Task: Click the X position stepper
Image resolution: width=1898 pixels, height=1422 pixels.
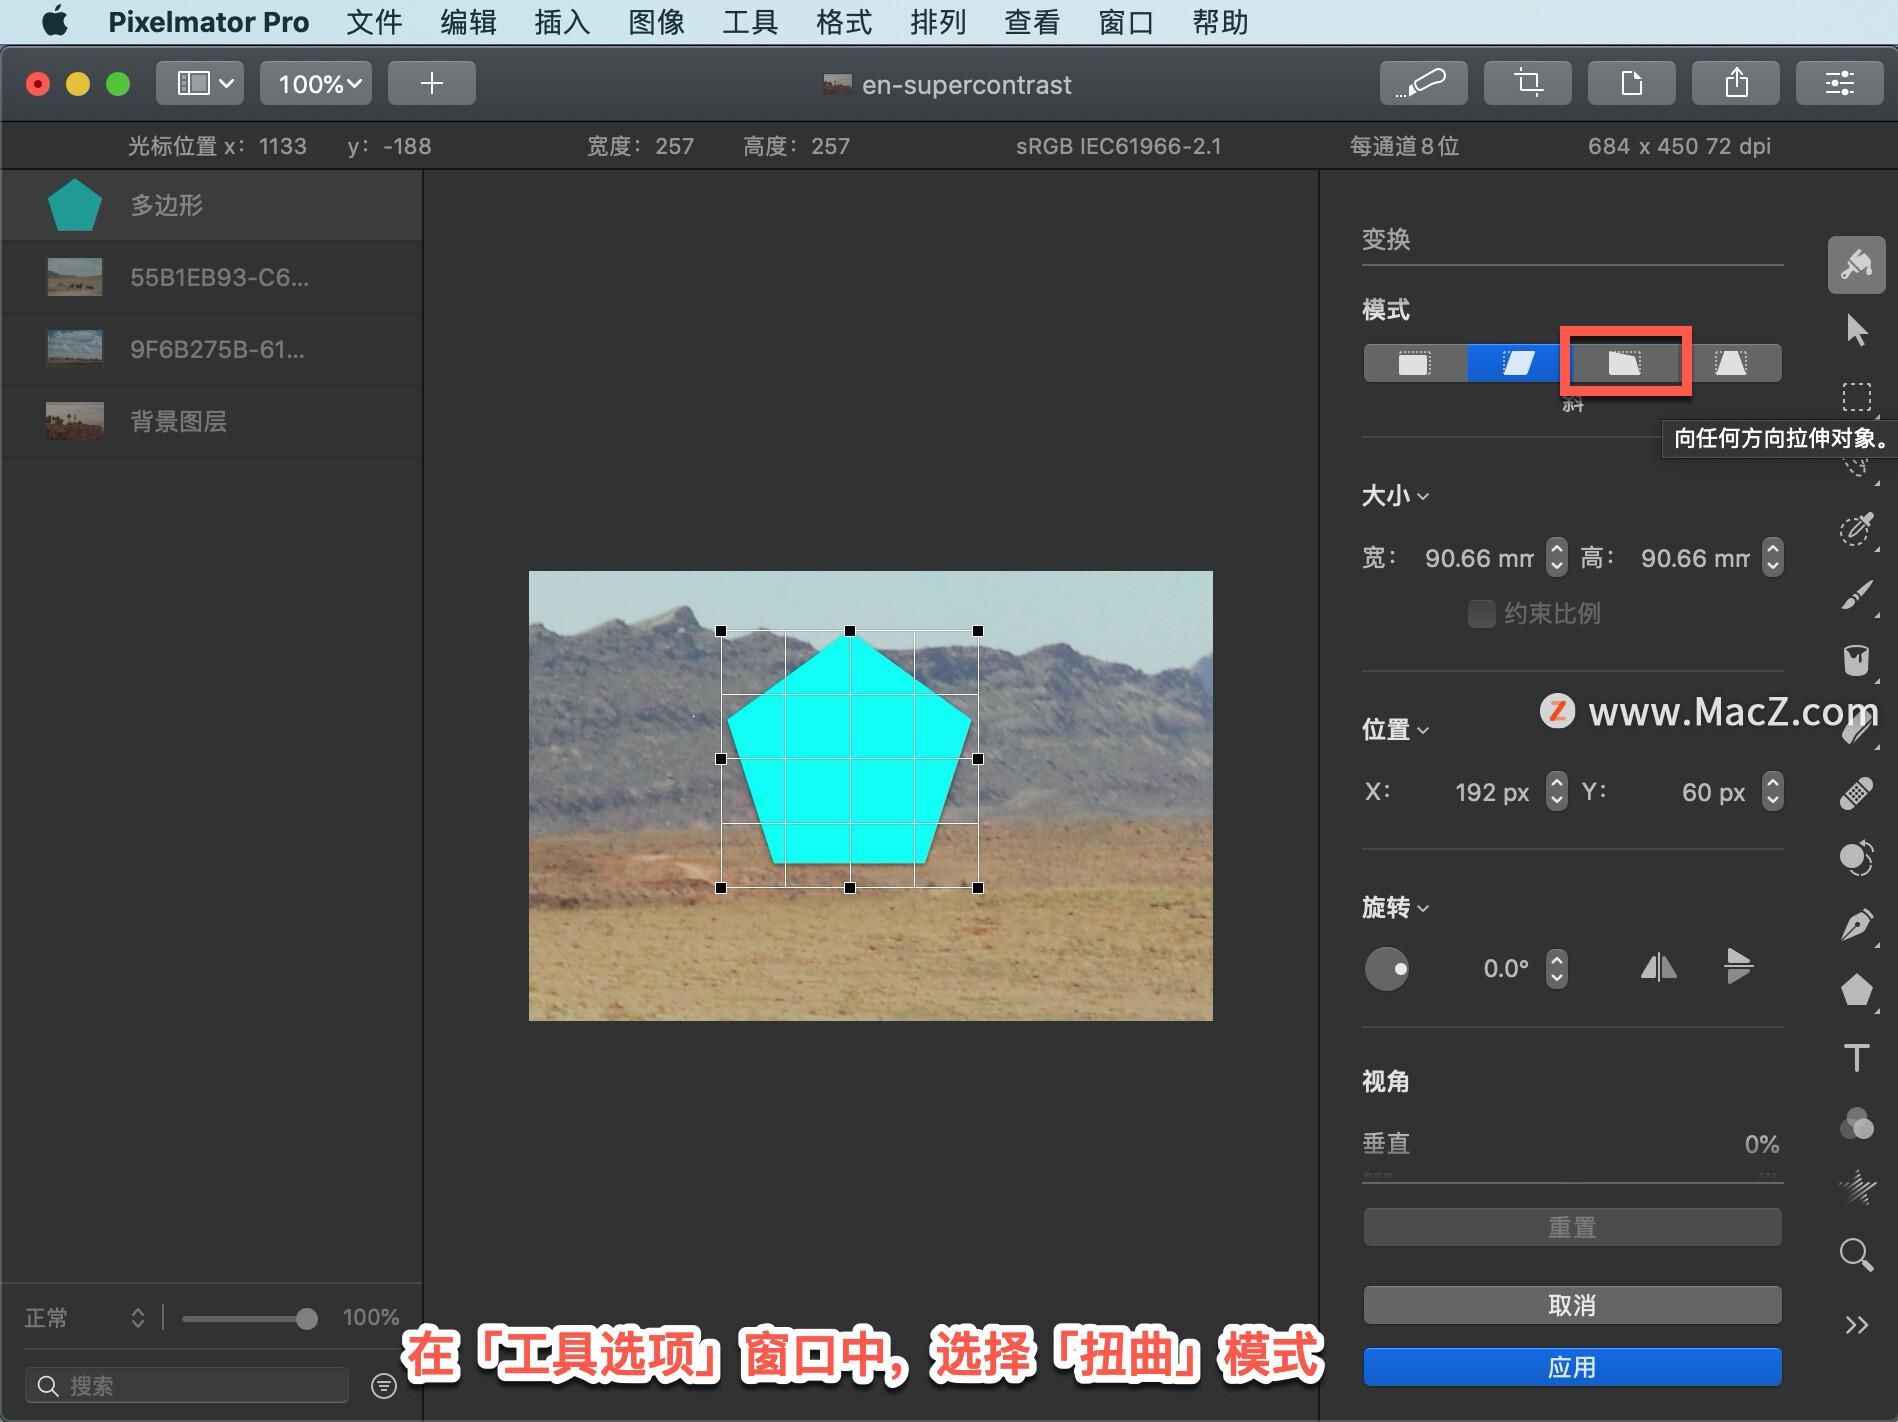Action: pos(1556,791)
